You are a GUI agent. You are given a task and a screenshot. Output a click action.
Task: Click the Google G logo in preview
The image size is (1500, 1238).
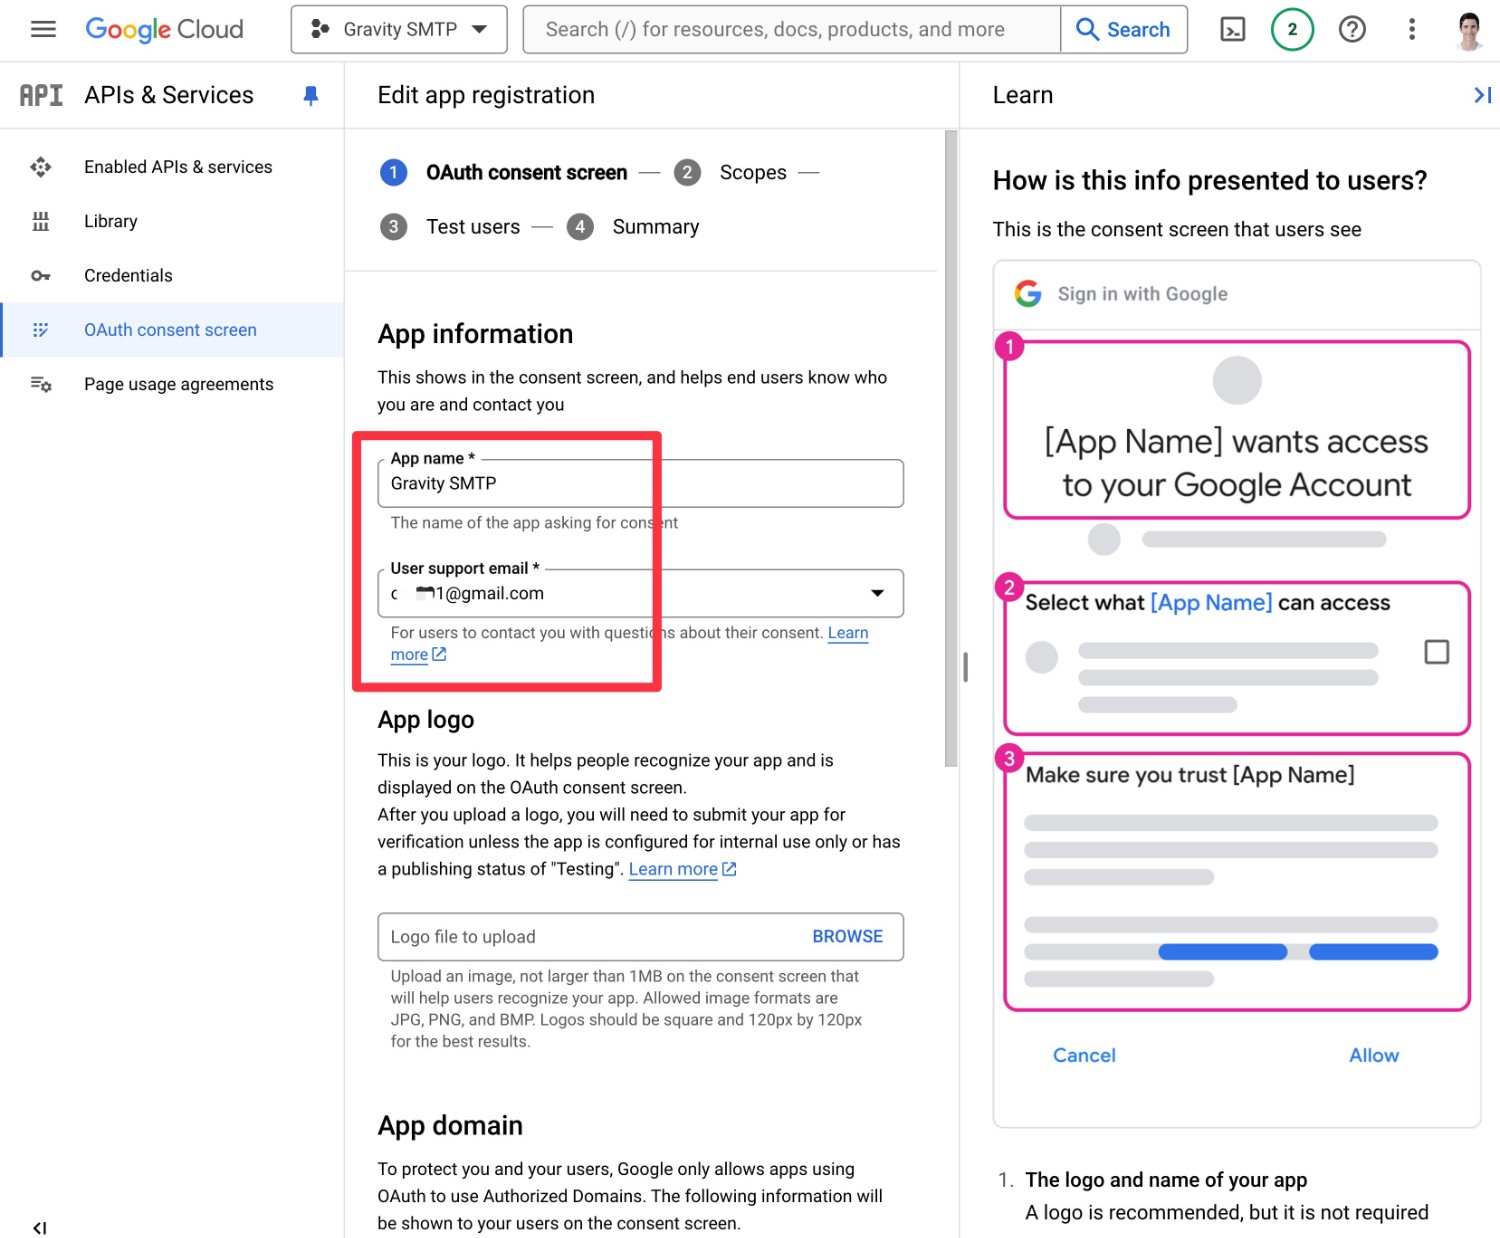(1028, 293)
